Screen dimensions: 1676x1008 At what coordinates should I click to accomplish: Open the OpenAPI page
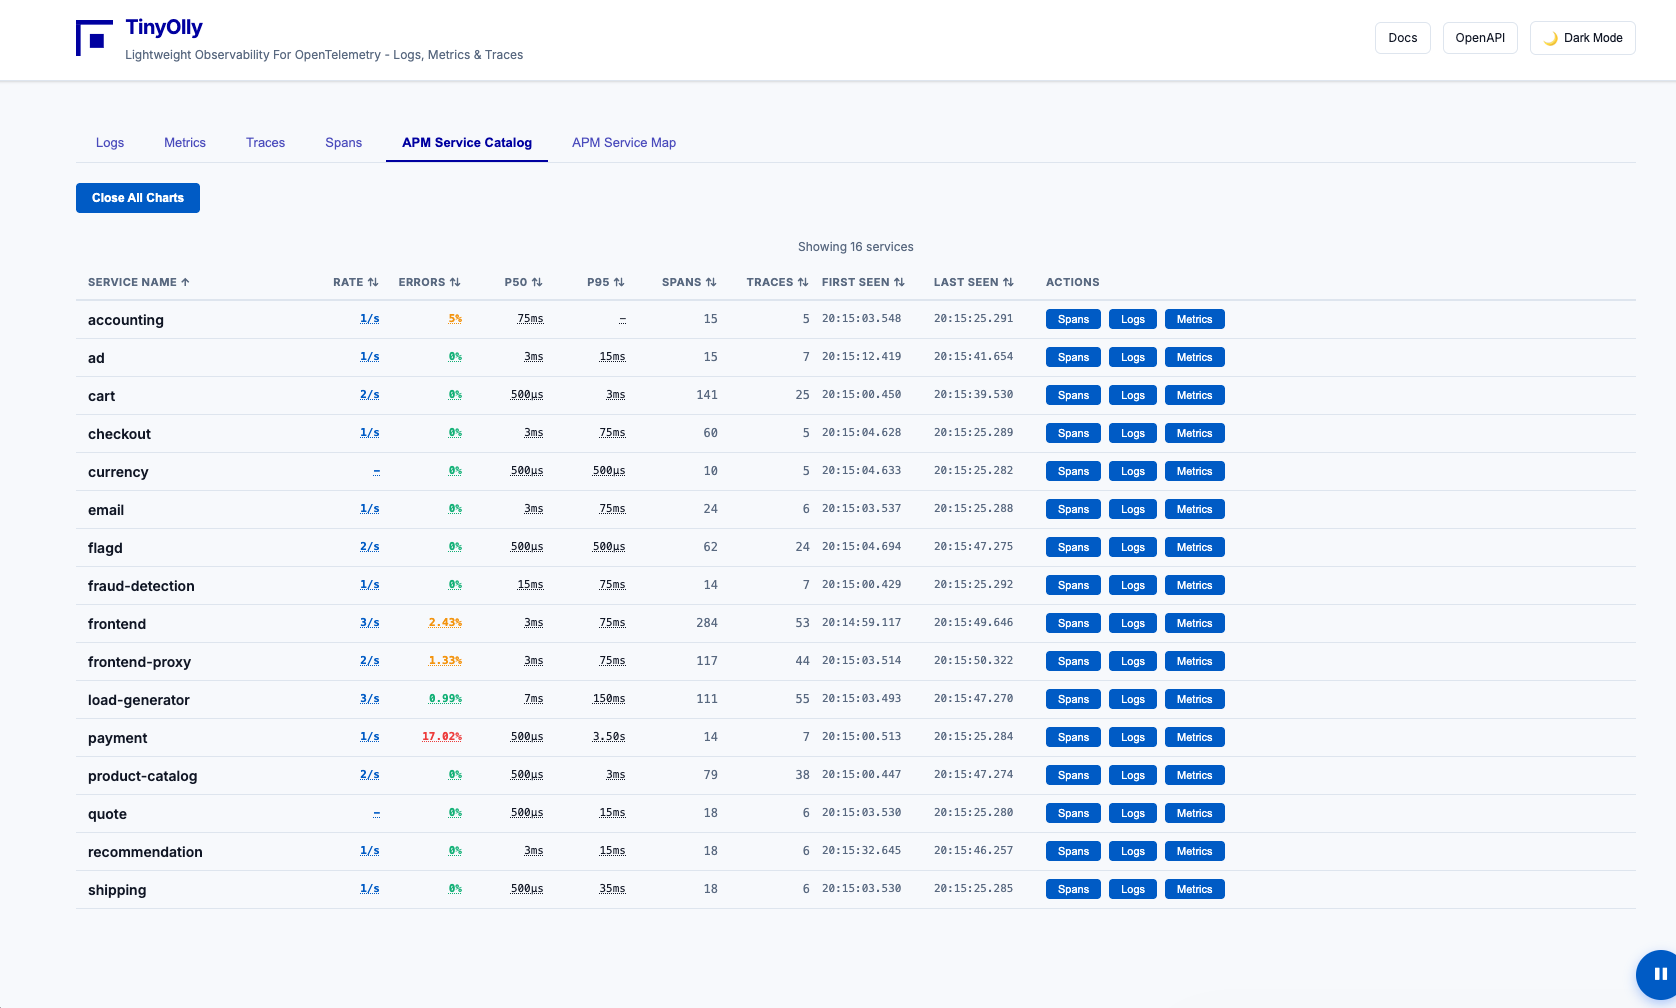(1479, 38)
